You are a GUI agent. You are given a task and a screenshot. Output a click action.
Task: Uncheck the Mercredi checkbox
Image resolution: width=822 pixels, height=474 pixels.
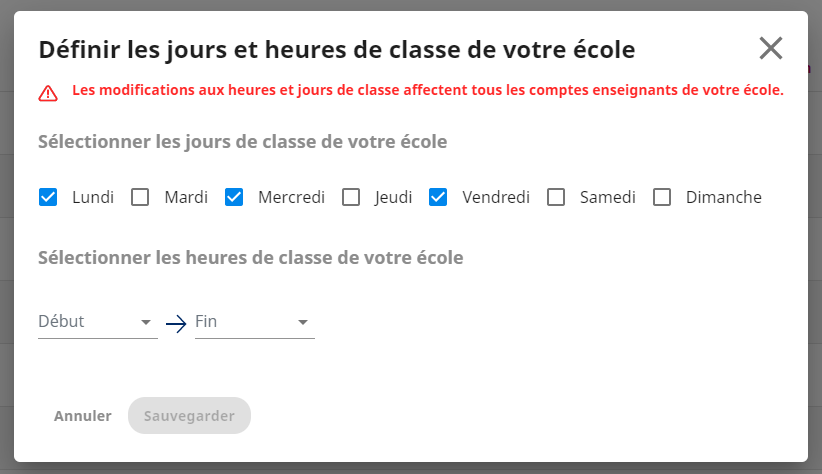pos(234,197)
